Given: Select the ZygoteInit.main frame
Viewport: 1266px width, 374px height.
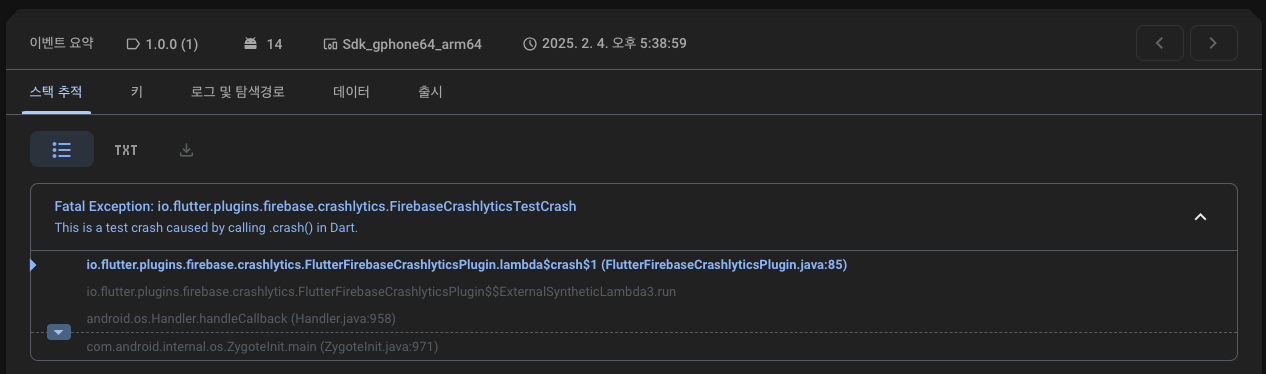Looking at the screenshot, I should point(262,347).
